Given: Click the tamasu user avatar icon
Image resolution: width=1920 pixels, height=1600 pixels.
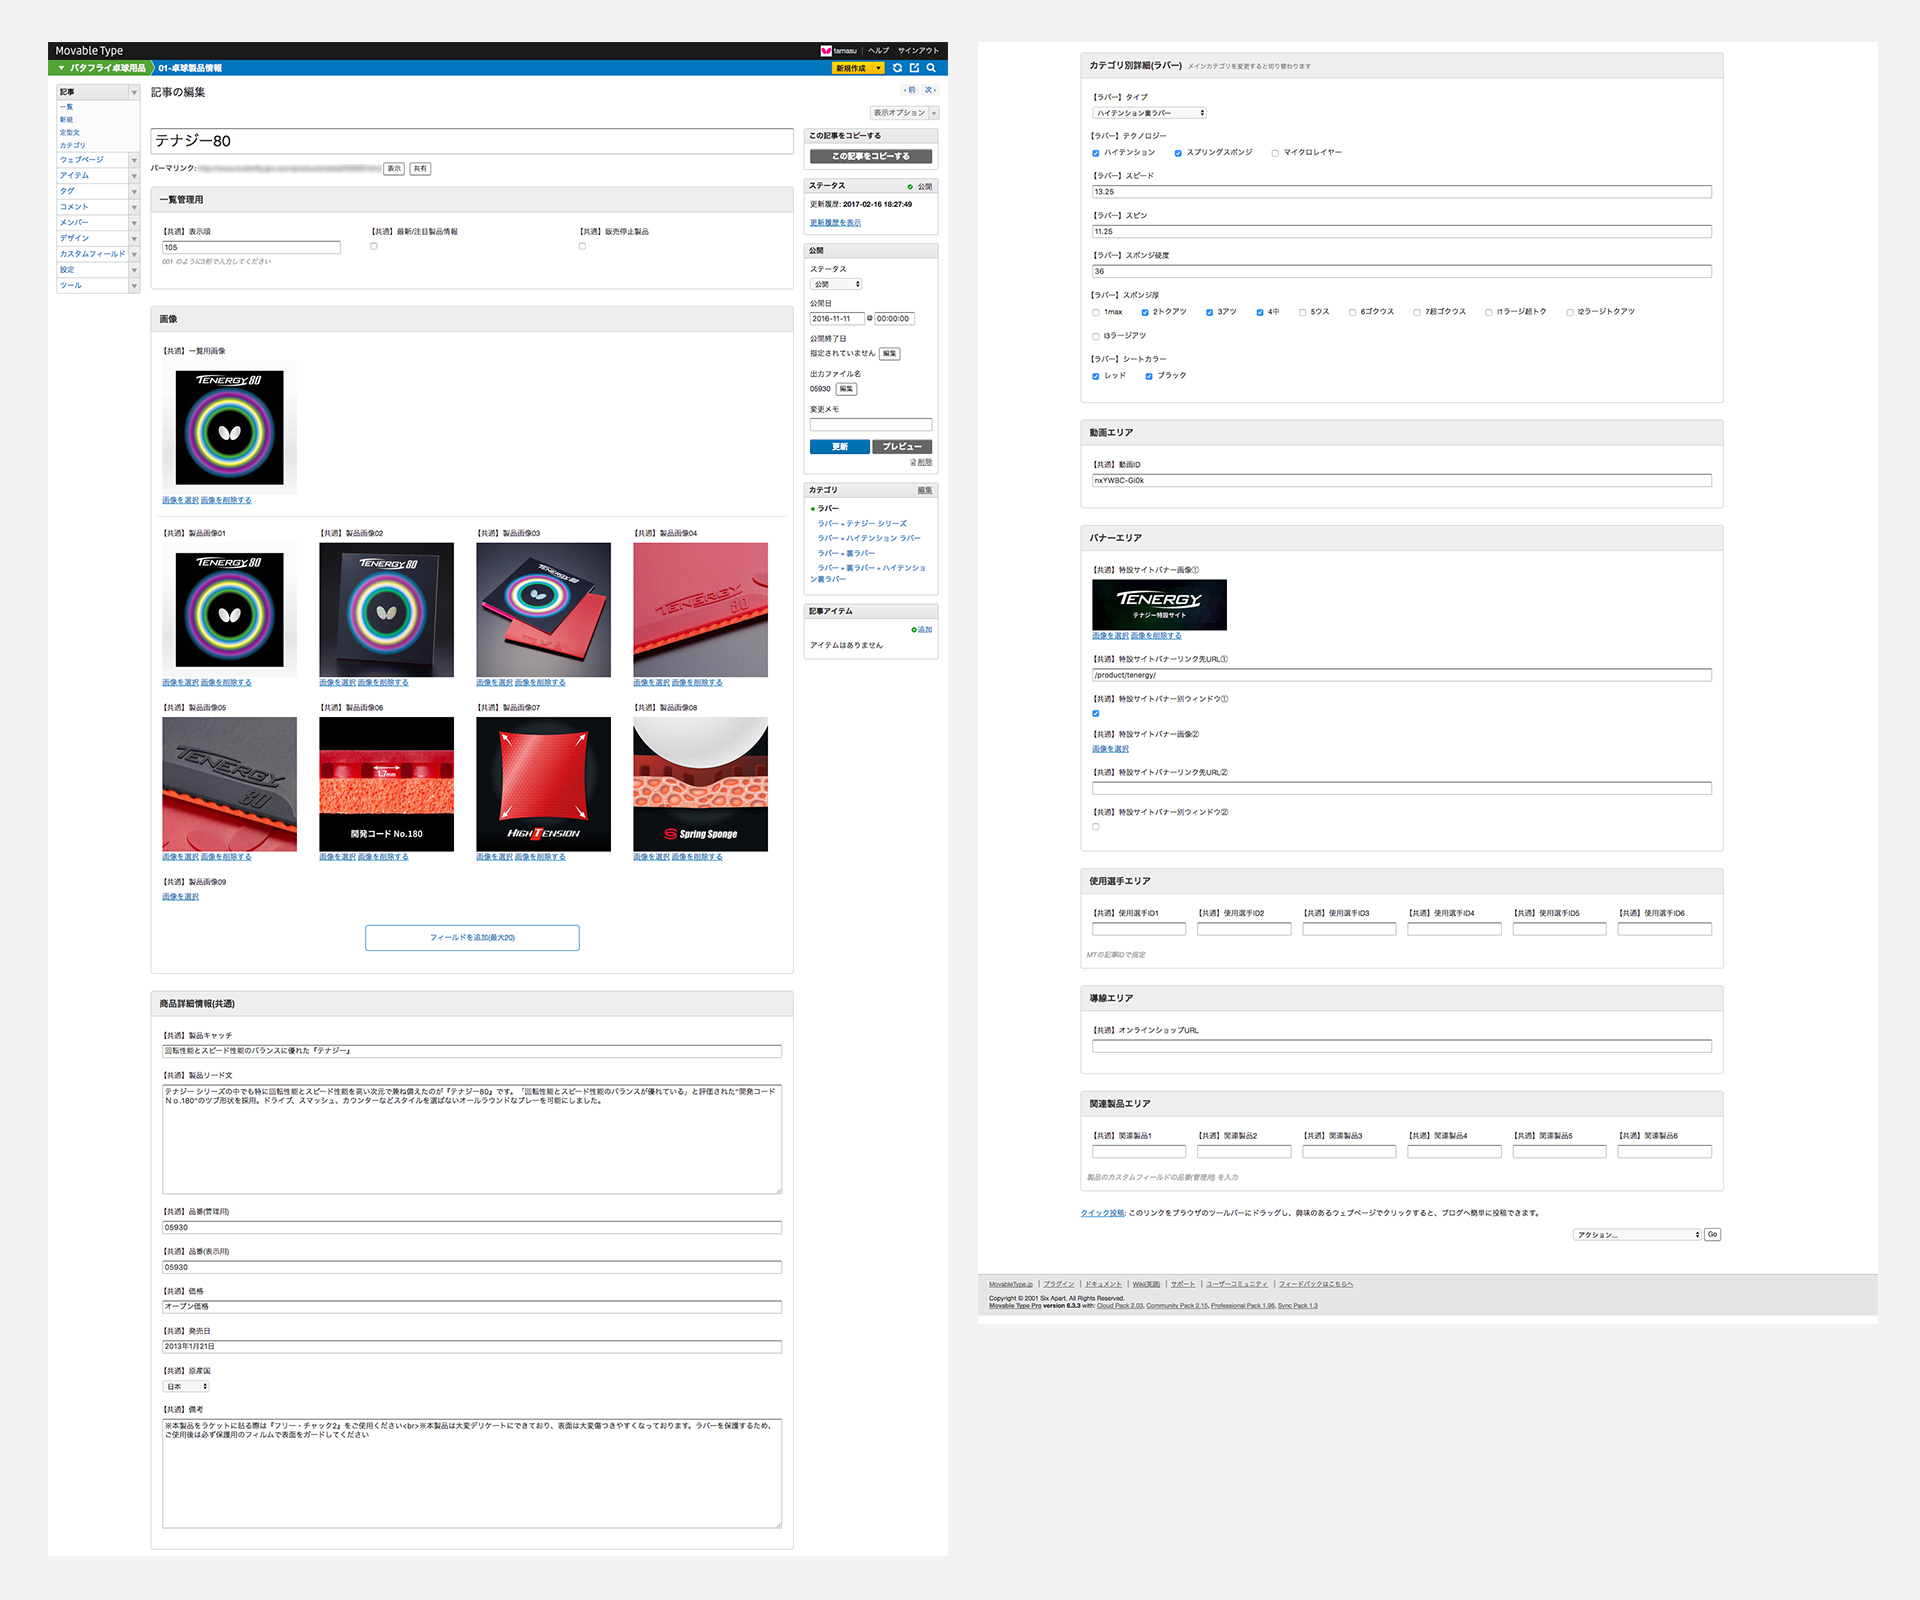Looking at the screenshot, I should 826,50.
